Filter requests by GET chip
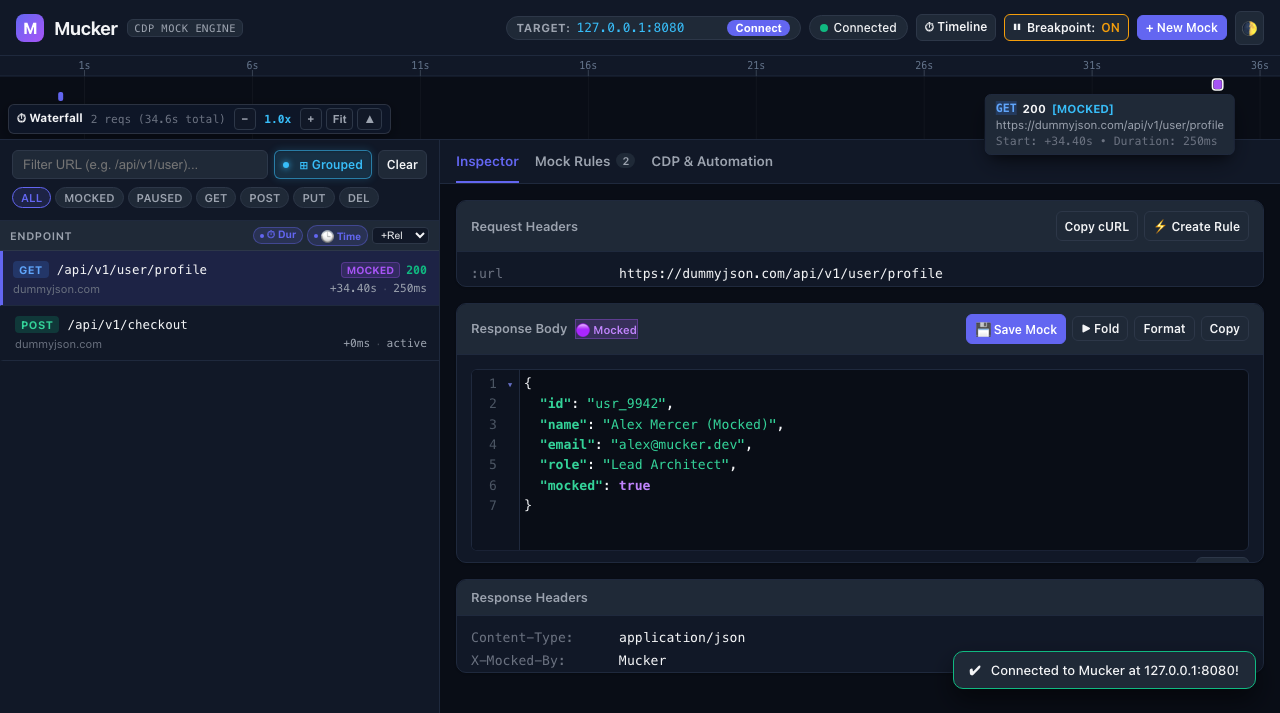Image resolution: width=1280 pixels, height=713 pixels. pyautogui.click(x=216, y=198)
